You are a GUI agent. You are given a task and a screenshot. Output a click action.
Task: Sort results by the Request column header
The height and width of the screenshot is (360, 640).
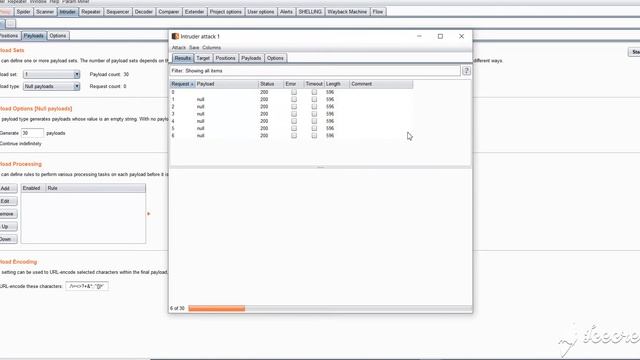(182, 84)
